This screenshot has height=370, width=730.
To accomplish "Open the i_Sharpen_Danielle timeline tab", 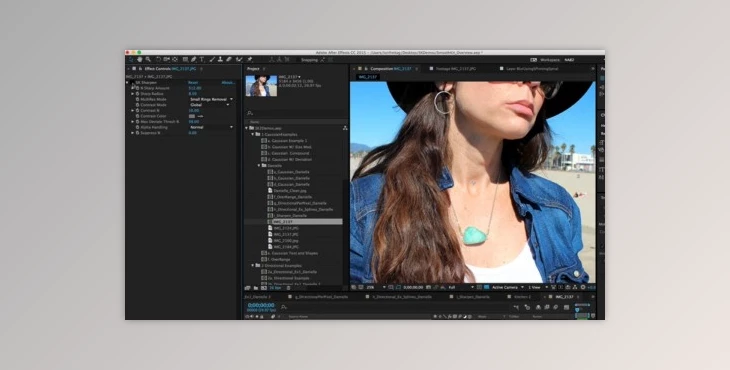I will tap(473, 296).
